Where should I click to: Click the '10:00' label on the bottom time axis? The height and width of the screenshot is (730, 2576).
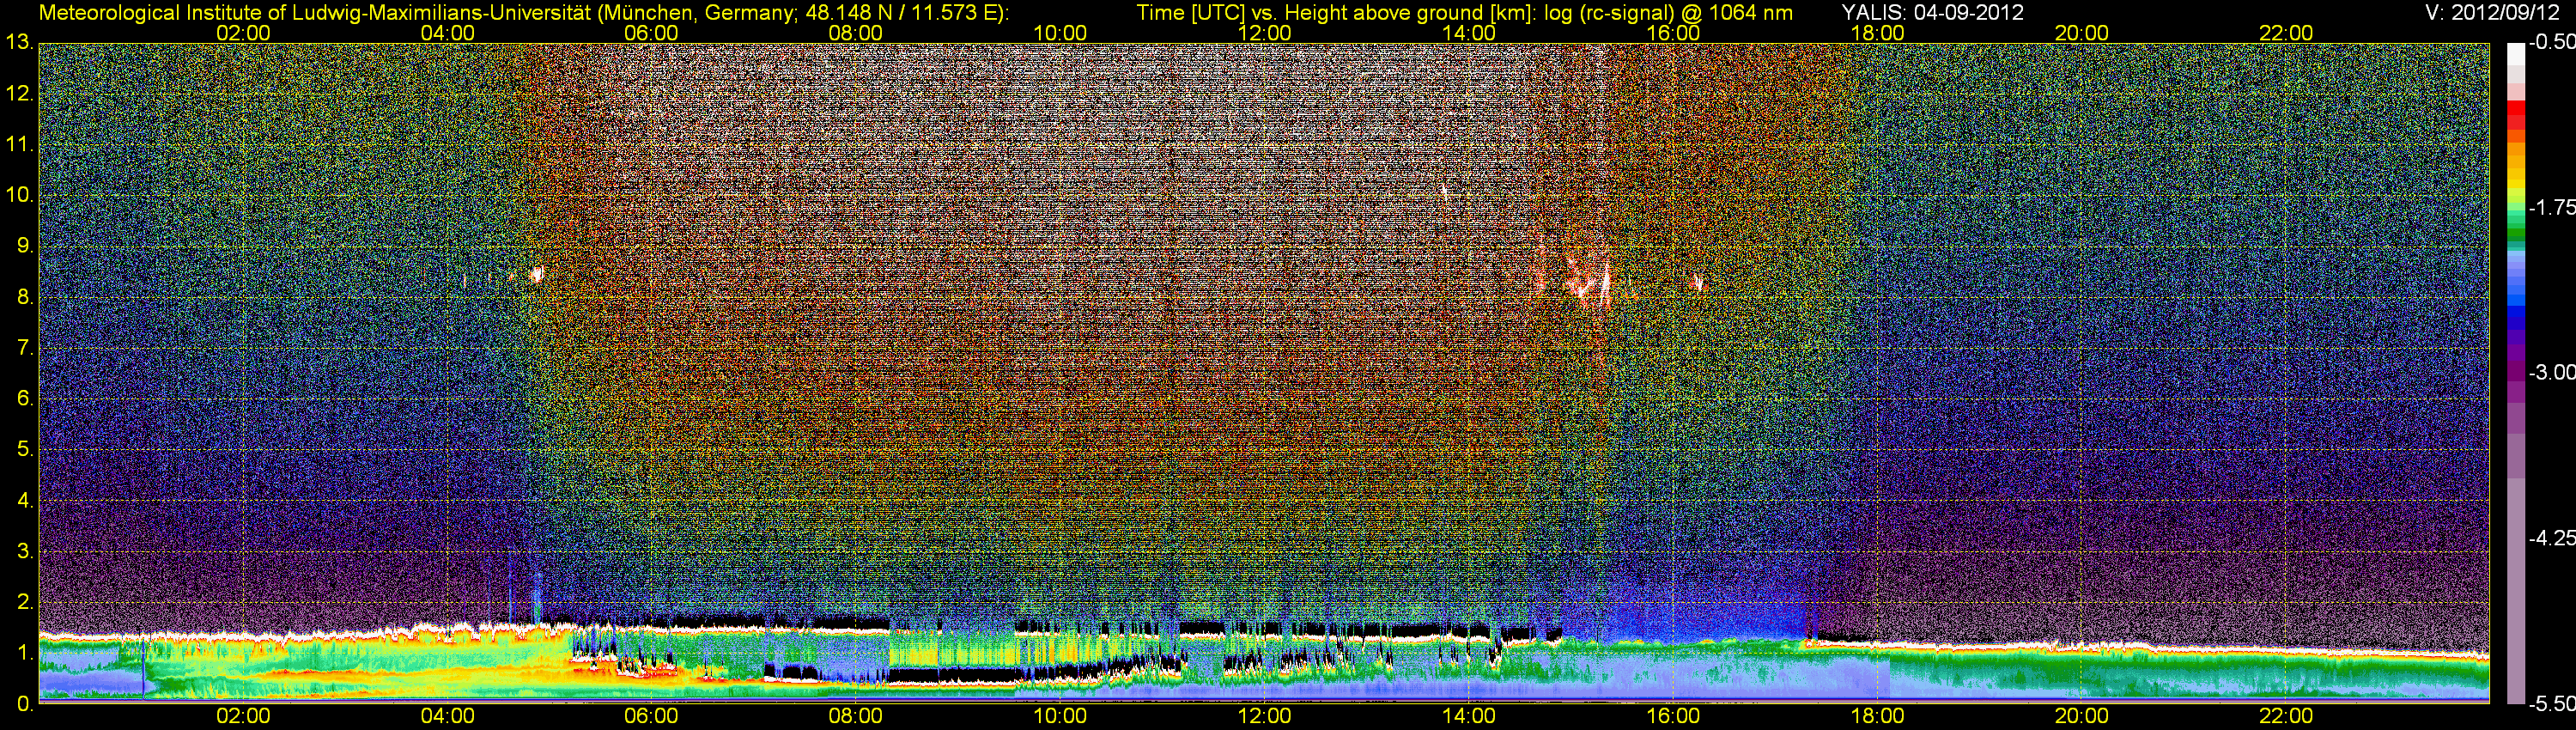(x=1060, y=716)
